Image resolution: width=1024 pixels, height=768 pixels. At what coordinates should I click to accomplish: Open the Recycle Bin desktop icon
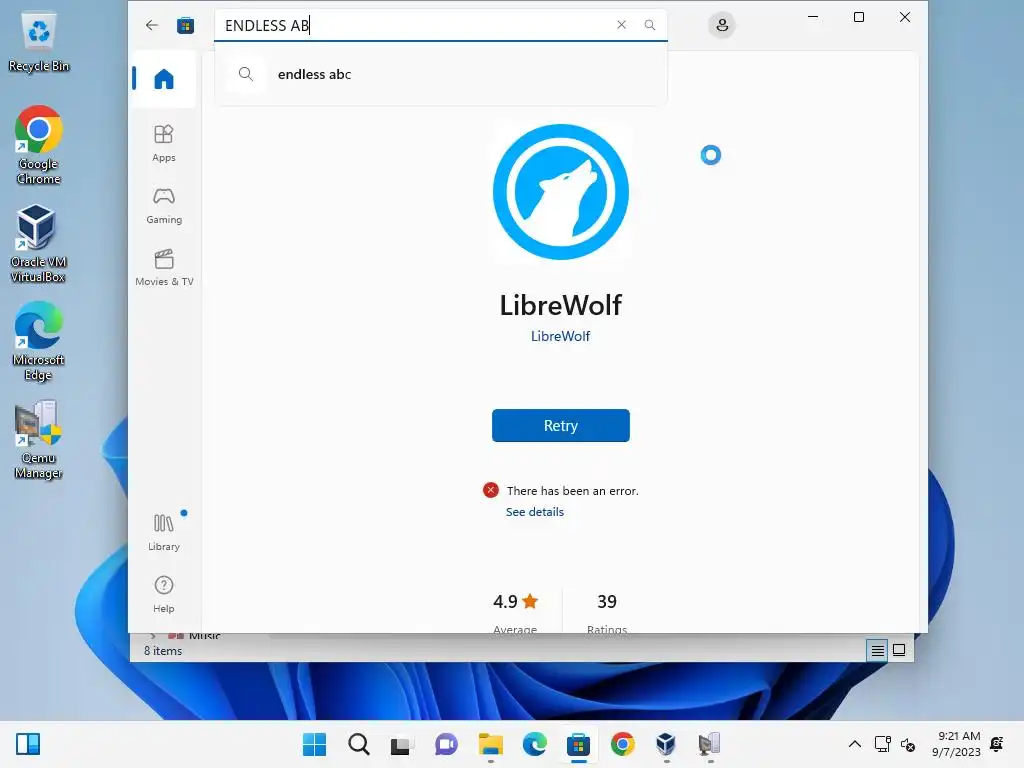(39, 42)
